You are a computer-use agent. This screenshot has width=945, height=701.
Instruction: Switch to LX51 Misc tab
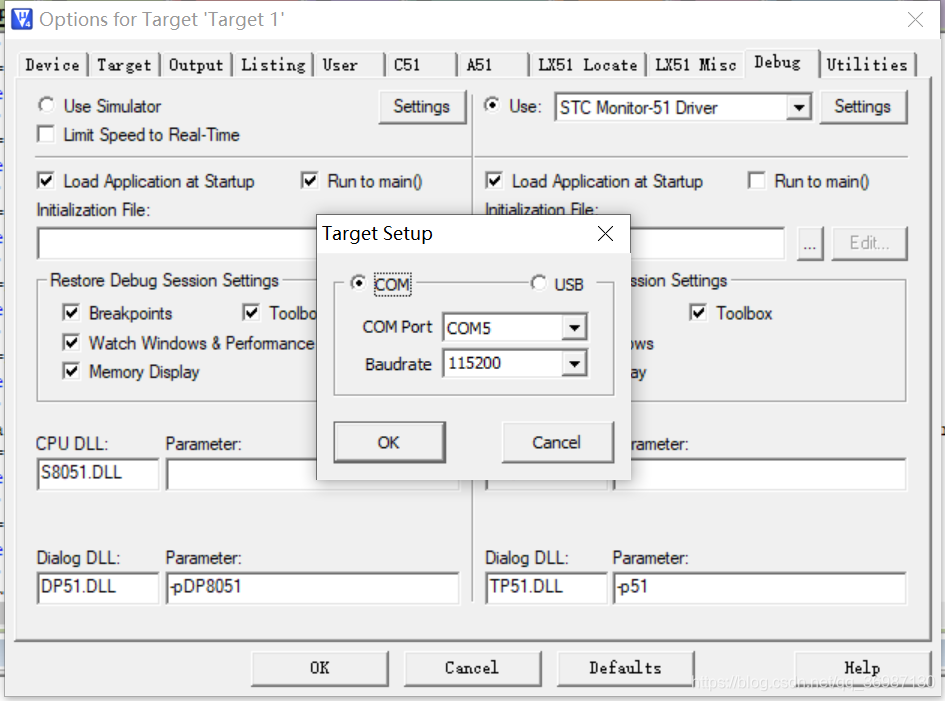[695, 64]
